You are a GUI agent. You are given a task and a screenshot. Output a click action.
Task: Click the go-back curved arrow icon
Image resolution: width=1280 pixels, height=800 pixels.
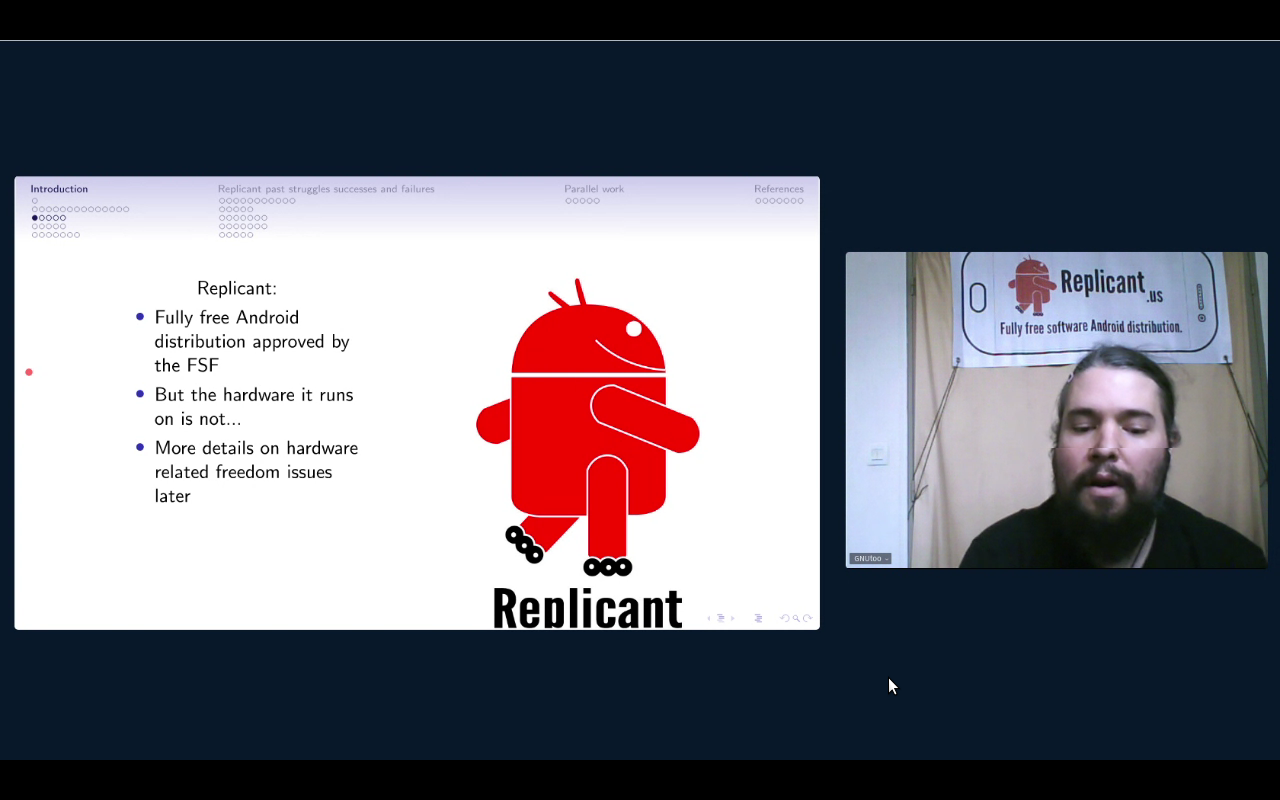[x=785, y=618]
